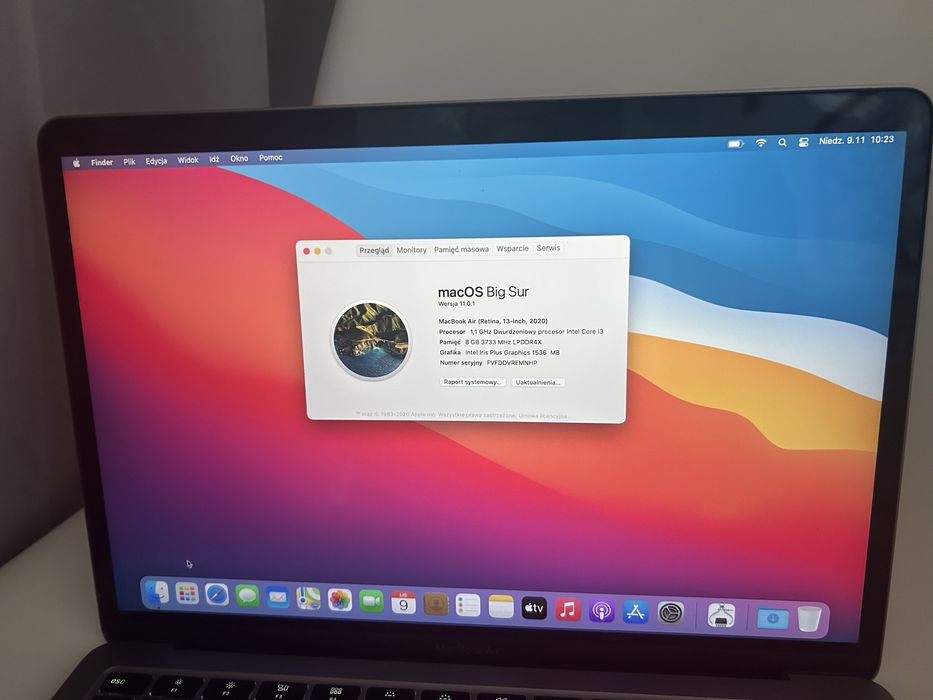Image resolution: width=933 pixels, height=700 pixels.
Task: Switch to the Wsparcie tab
Action: pos(512,248)
